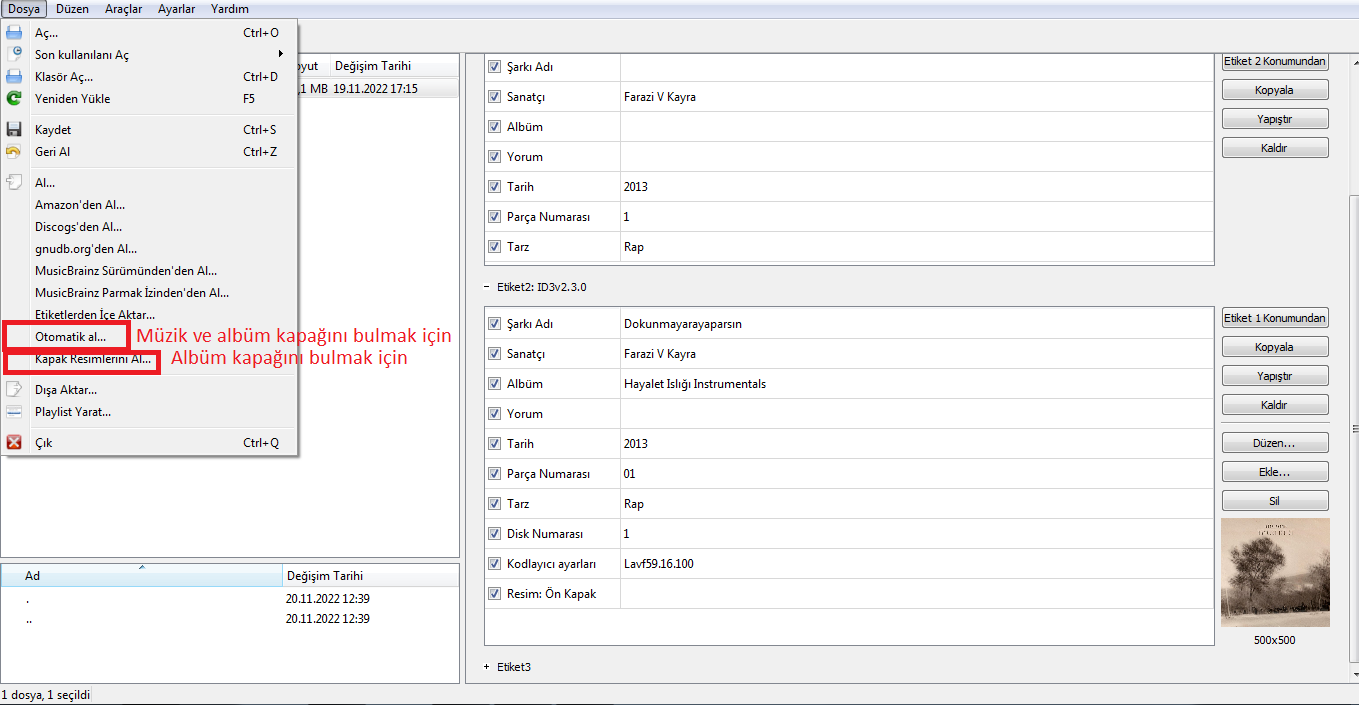Uncheck the Disk Numarası checkbox

494,534
